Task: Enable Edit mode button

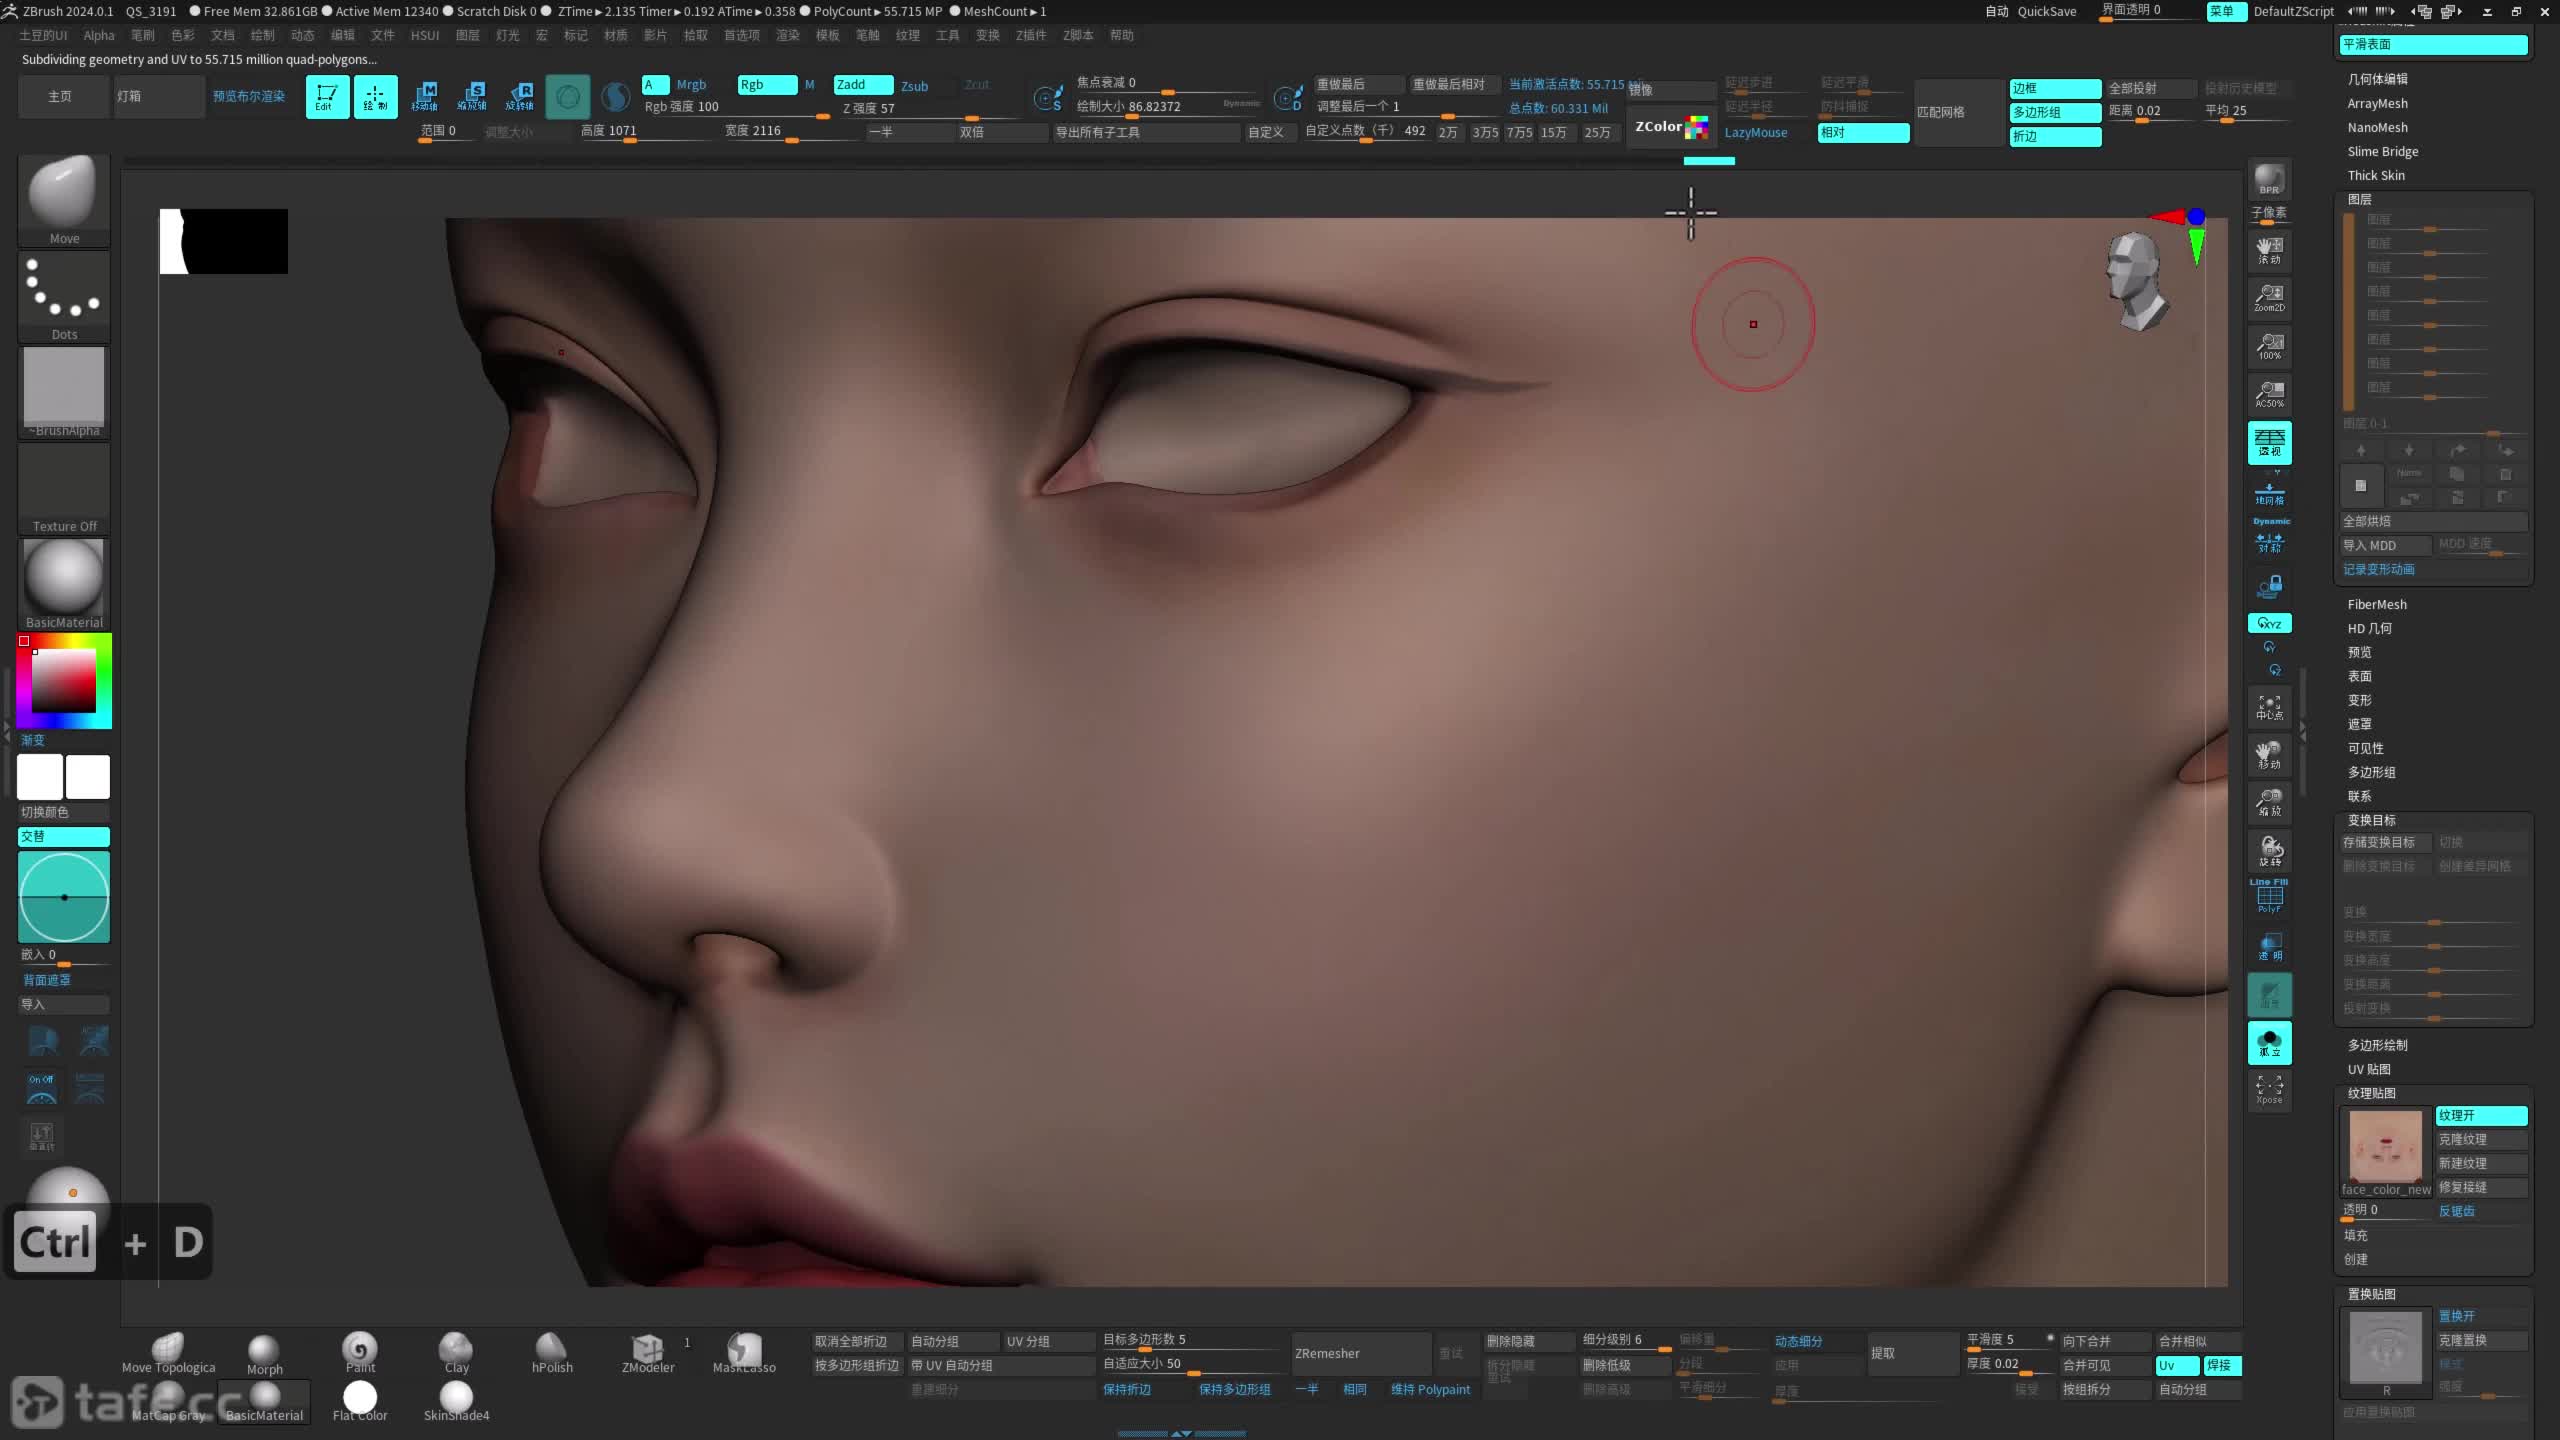Action: [327, 97]
